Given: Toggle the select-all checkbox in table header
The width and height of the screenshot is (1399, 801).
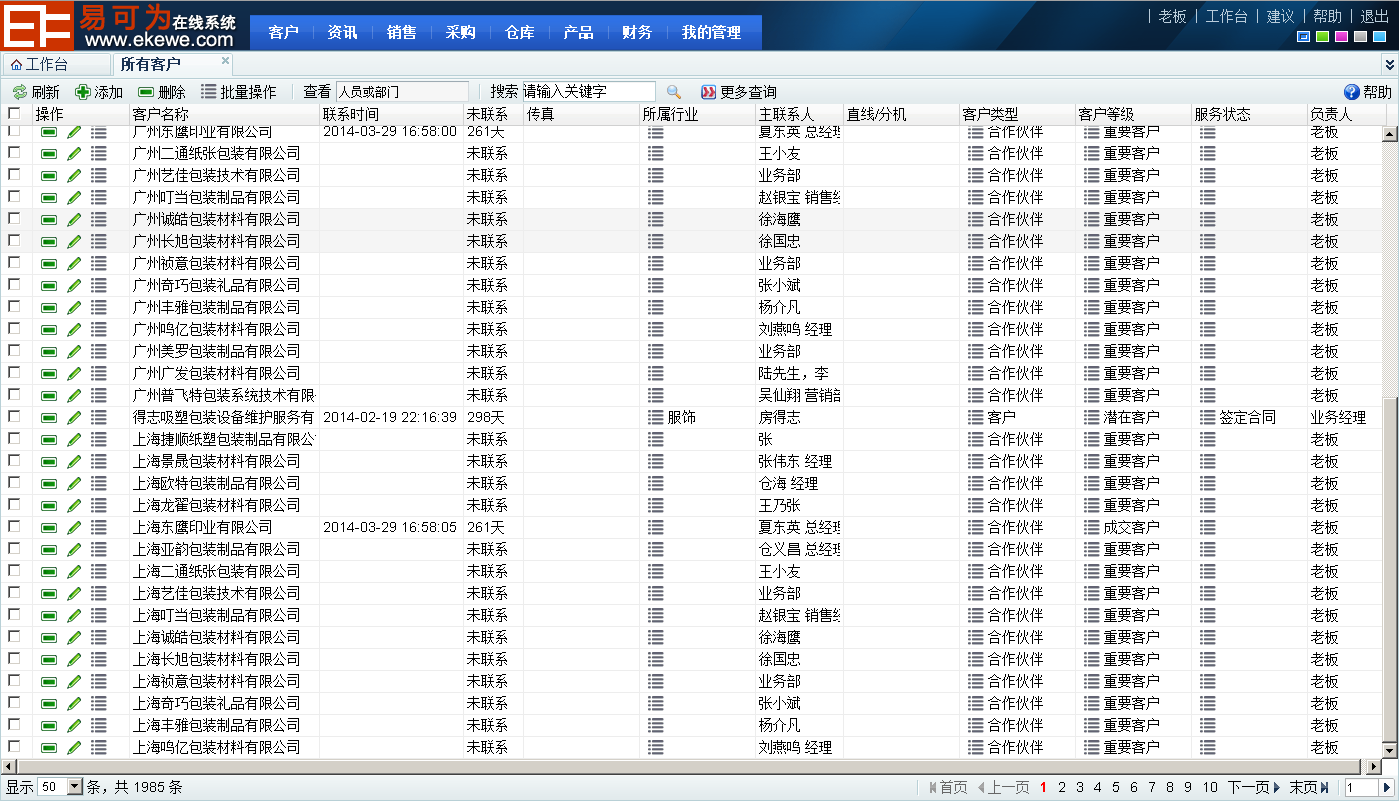Looking at the screenshot, I should pyautogui.click(x=14, y=114).
